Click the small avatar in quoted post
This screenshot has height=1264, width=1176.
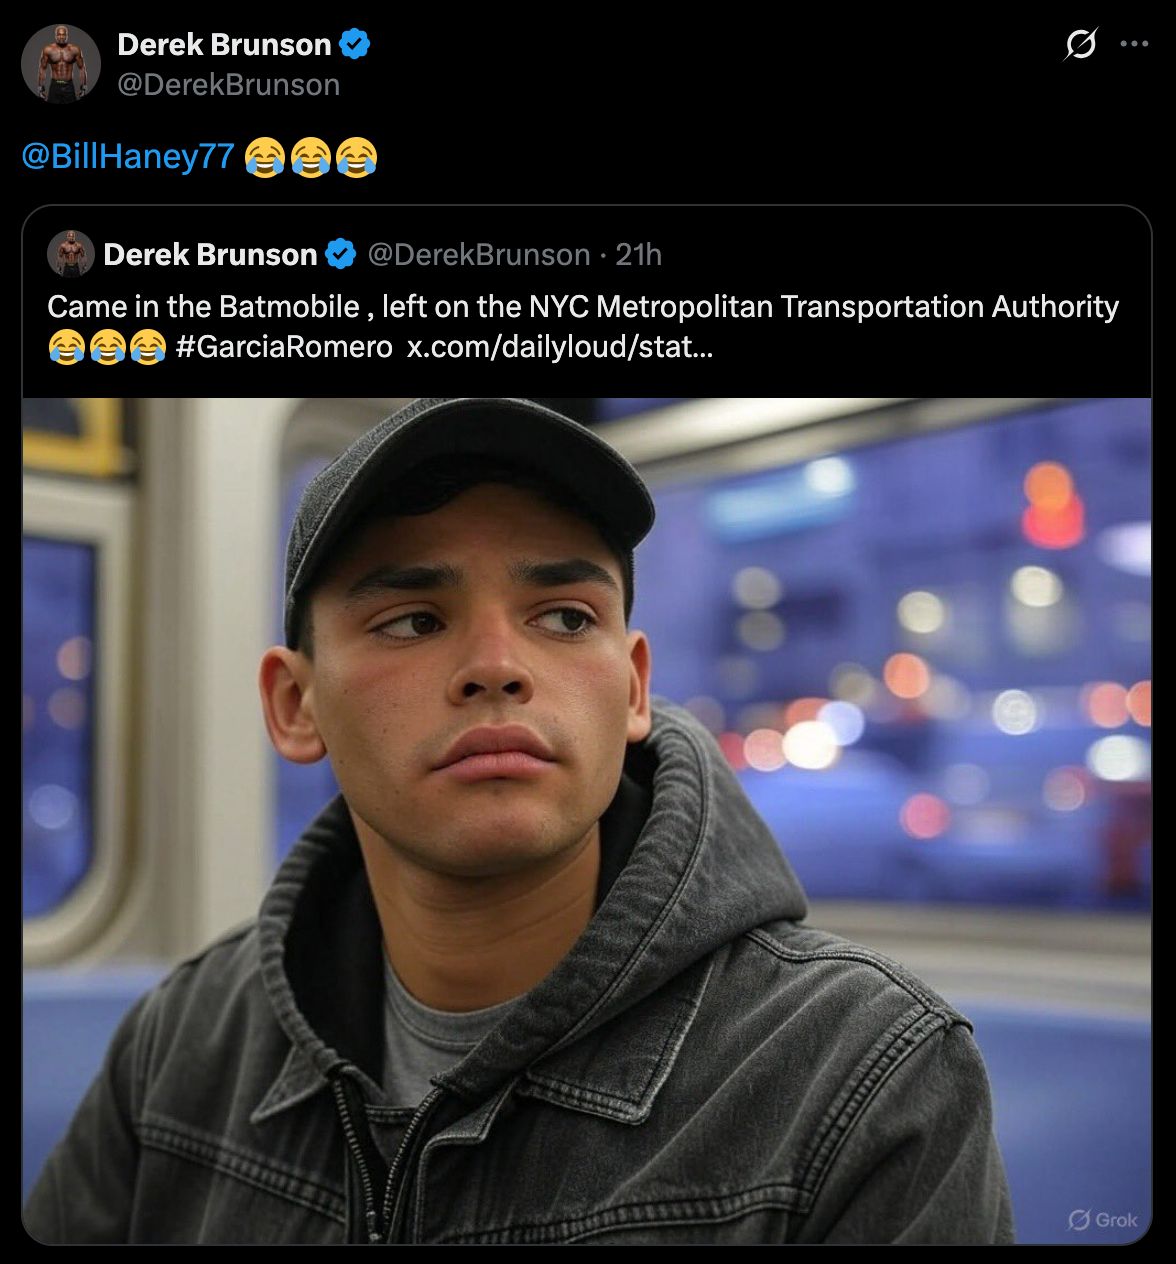[71, 254]
